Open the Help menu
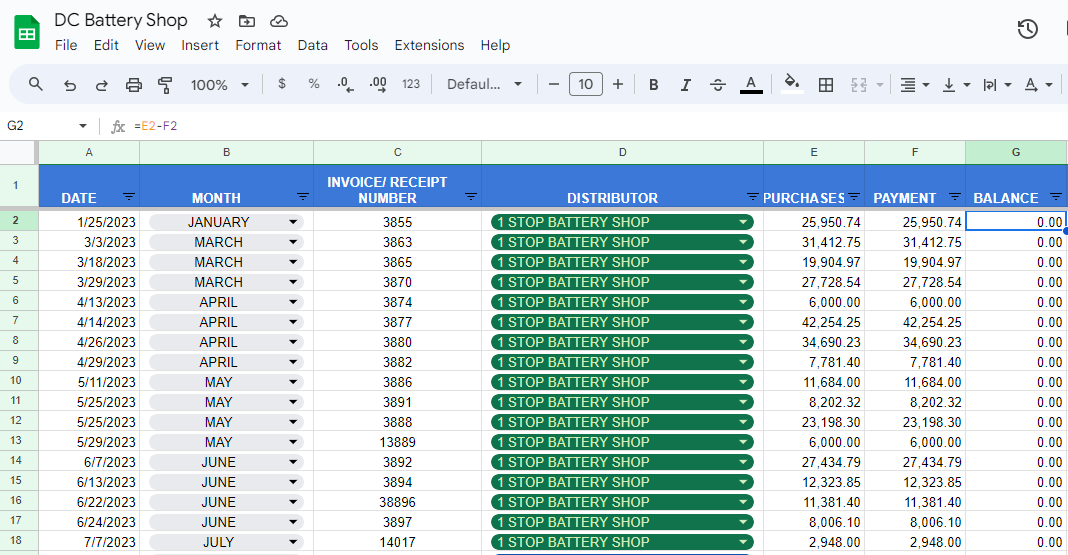The width and height of the screenshot is (1068, 555). click(x=495, y=45)
